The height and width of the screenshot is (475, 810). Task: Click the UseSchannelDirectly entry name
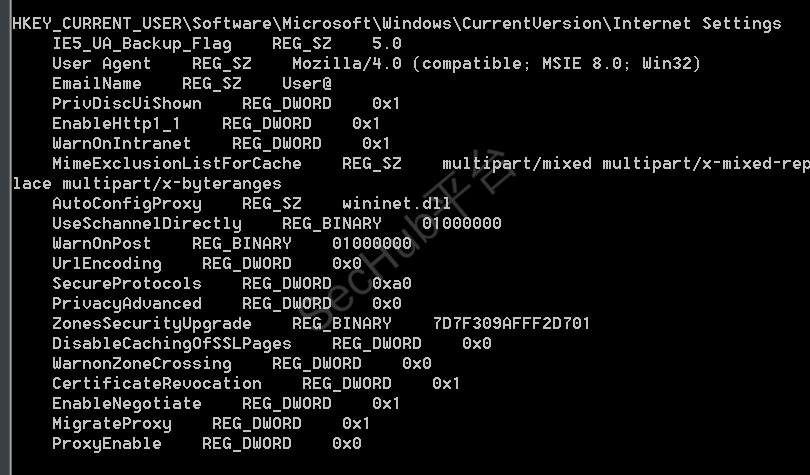(x=146, y=223)
